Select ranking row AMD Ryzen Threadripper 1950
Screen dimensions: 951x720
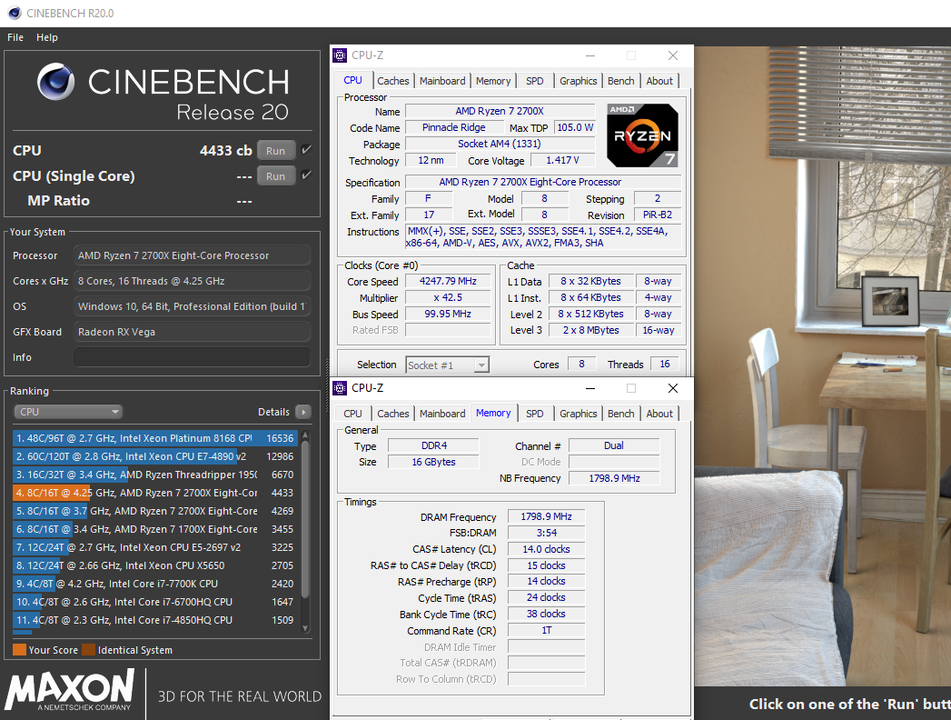tap(155, 474)
